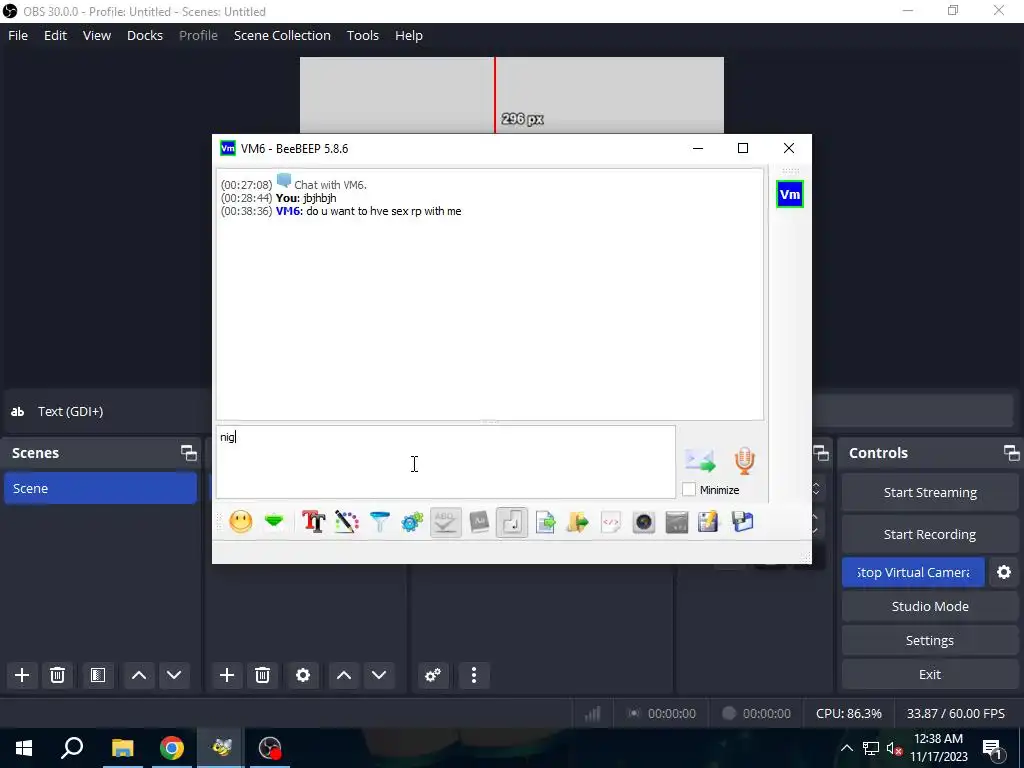Open OBS Settings button

click(x=930, y=640)
